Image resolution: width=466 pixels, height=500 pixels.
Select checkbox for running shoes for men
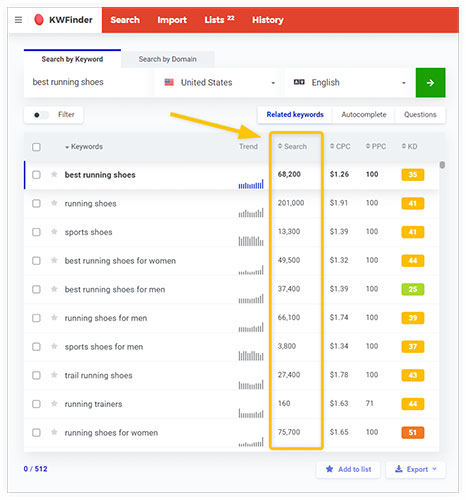[x=36, y=318]
